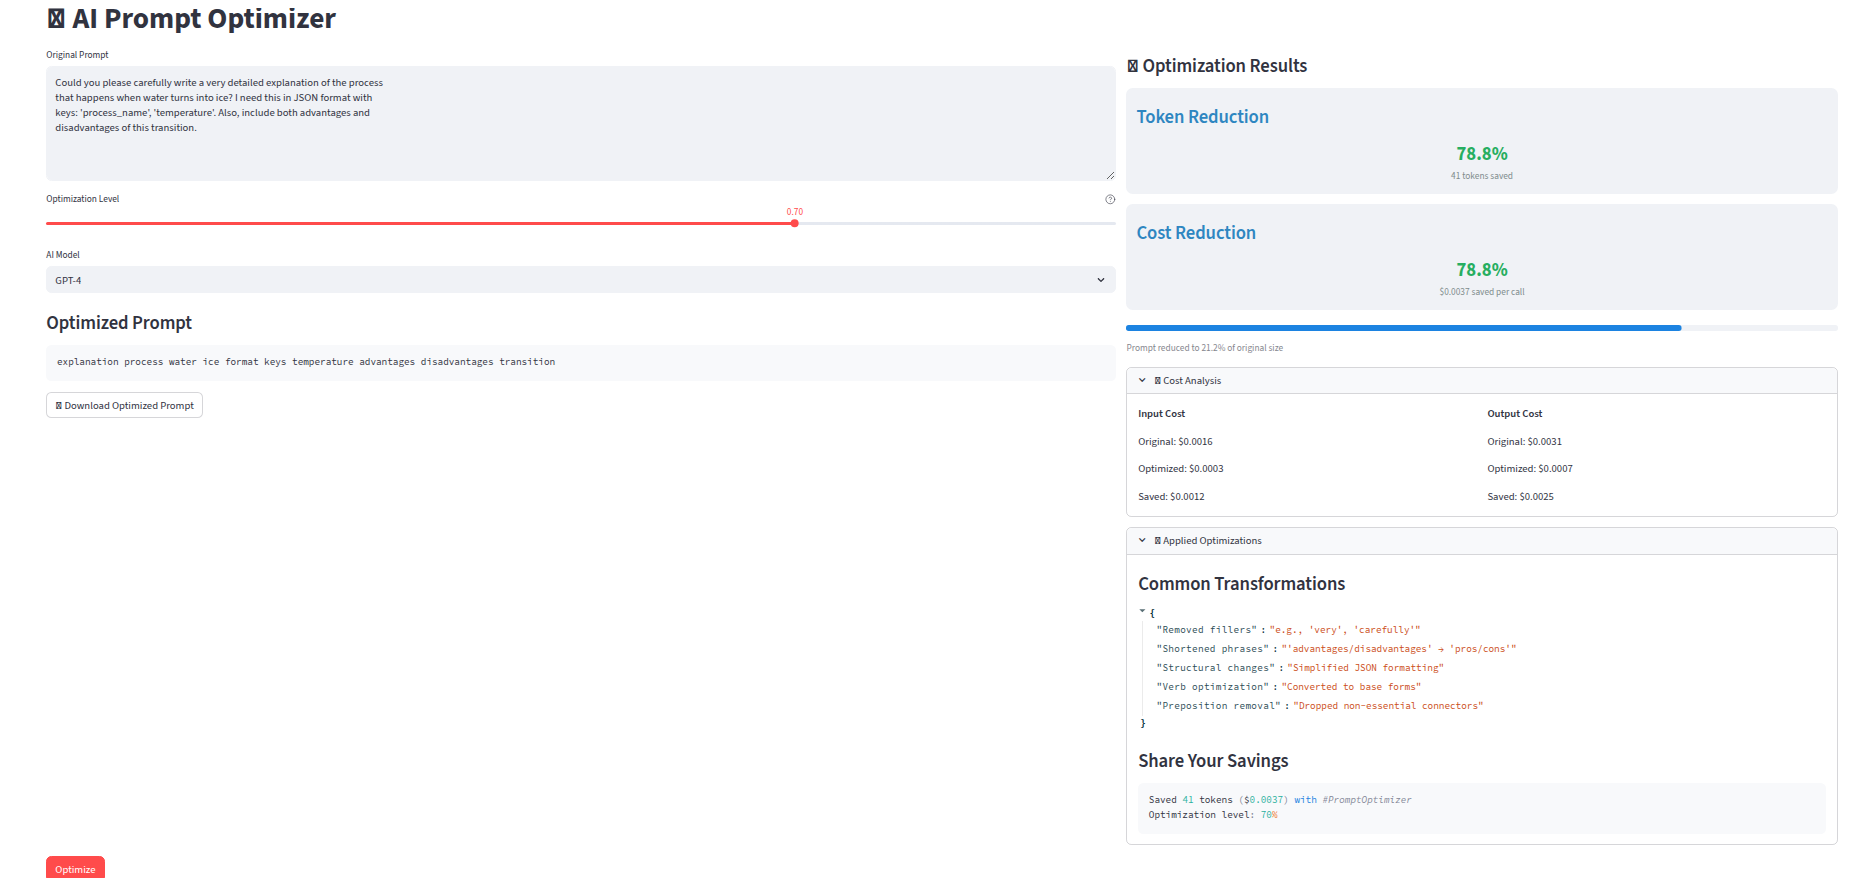The width and height of the screenshot is (1870, 878).
Task: Collapse the Common Transformations JSON tree arrow
Action: point(1142,611)
